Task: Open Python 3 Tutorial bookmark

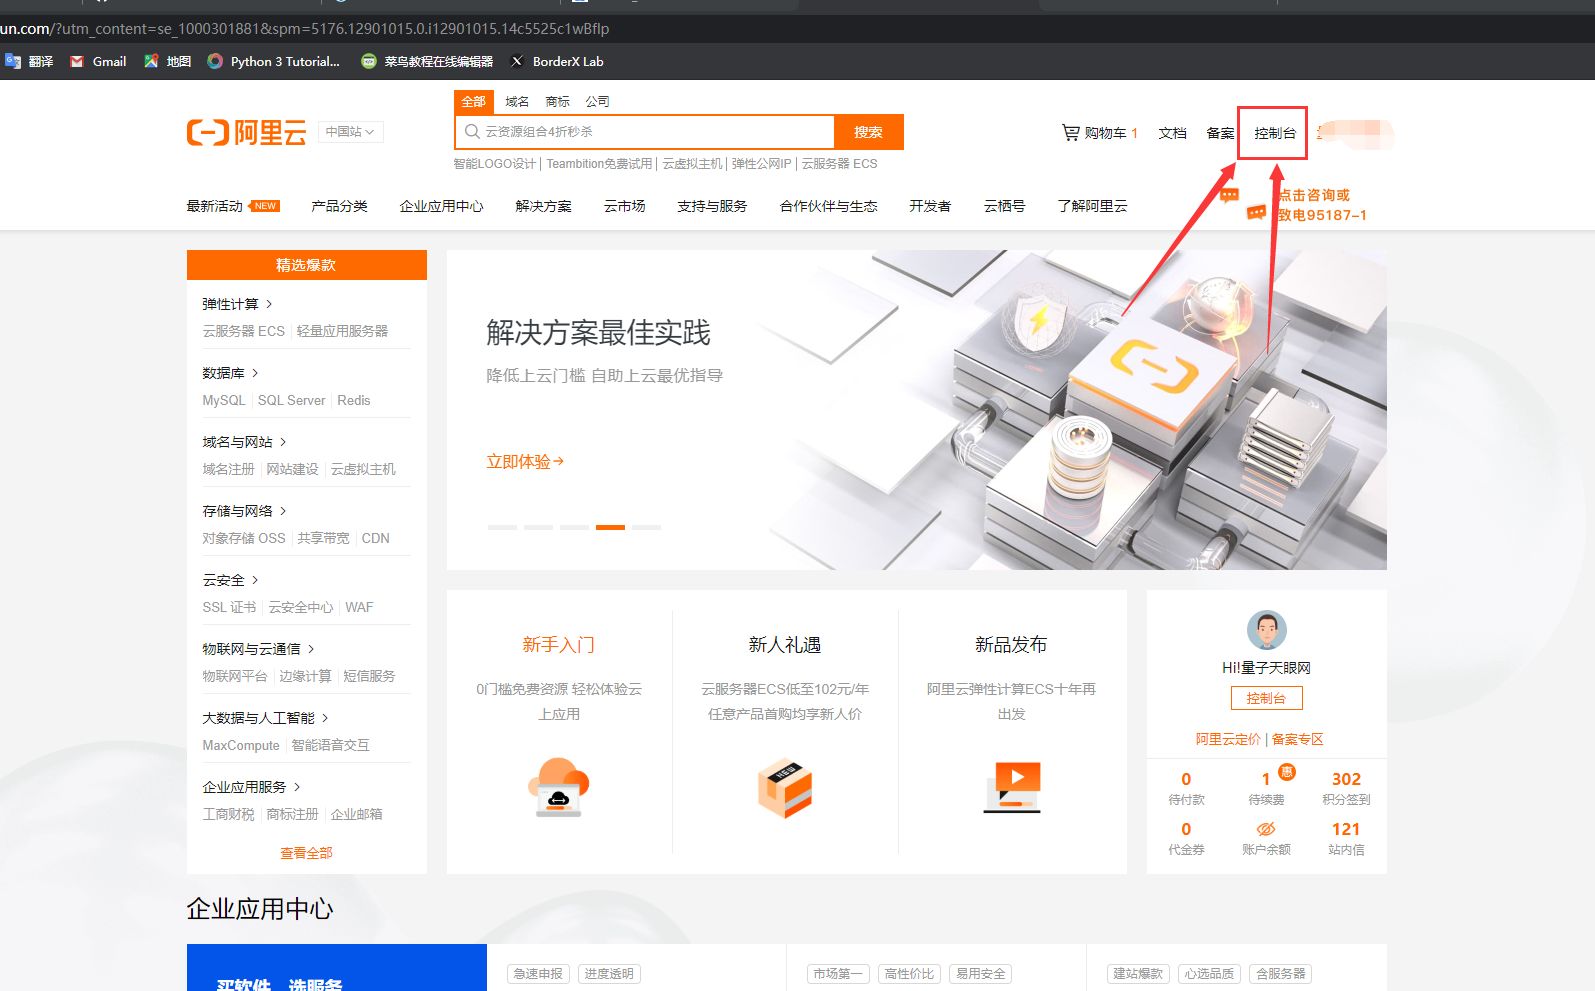Action: [x=274, y=61]
